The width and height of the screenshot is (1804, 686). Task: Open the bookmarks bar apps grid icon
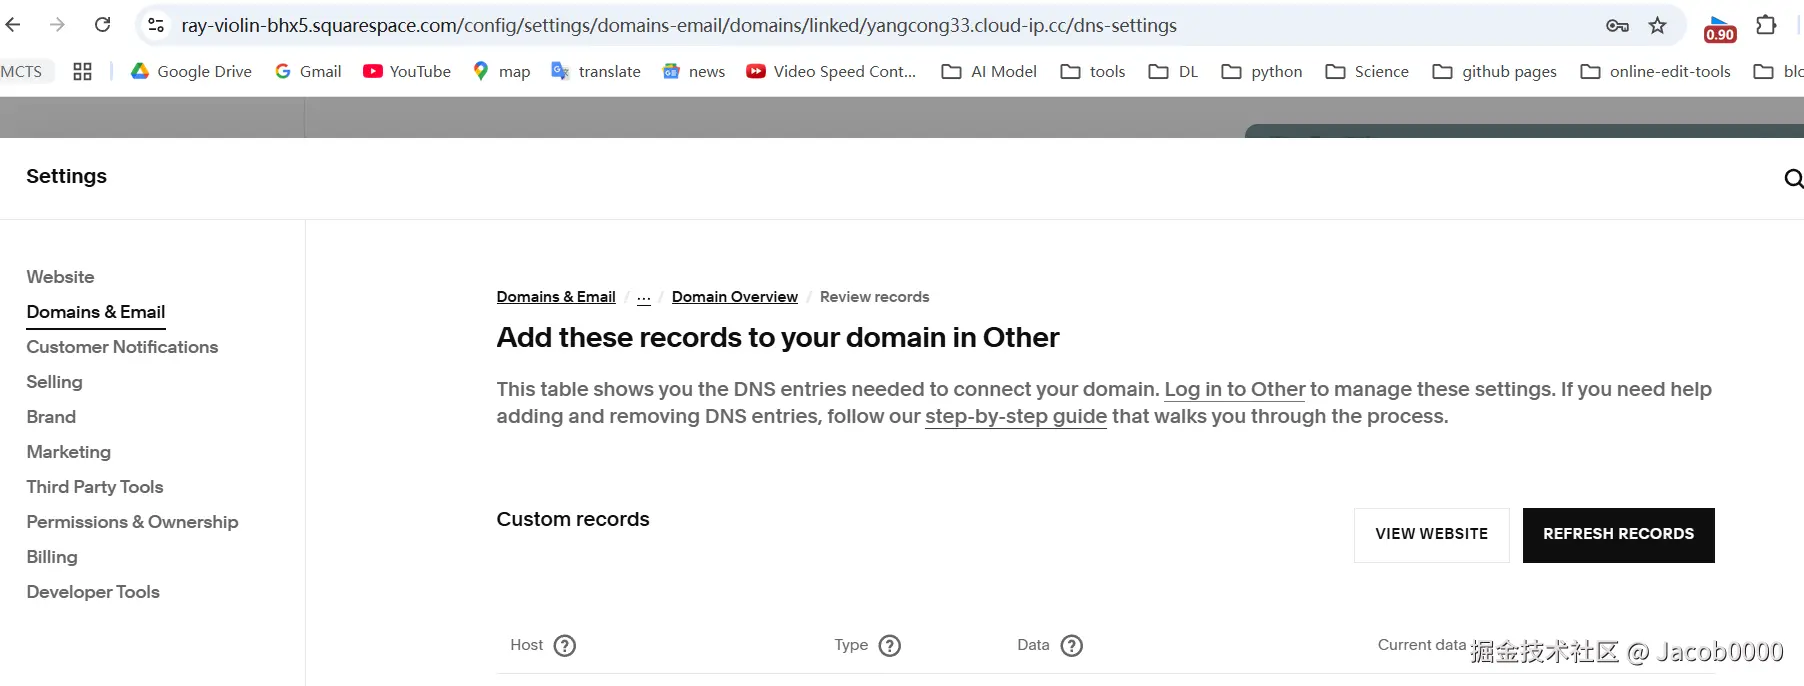(x=82, y=71)
